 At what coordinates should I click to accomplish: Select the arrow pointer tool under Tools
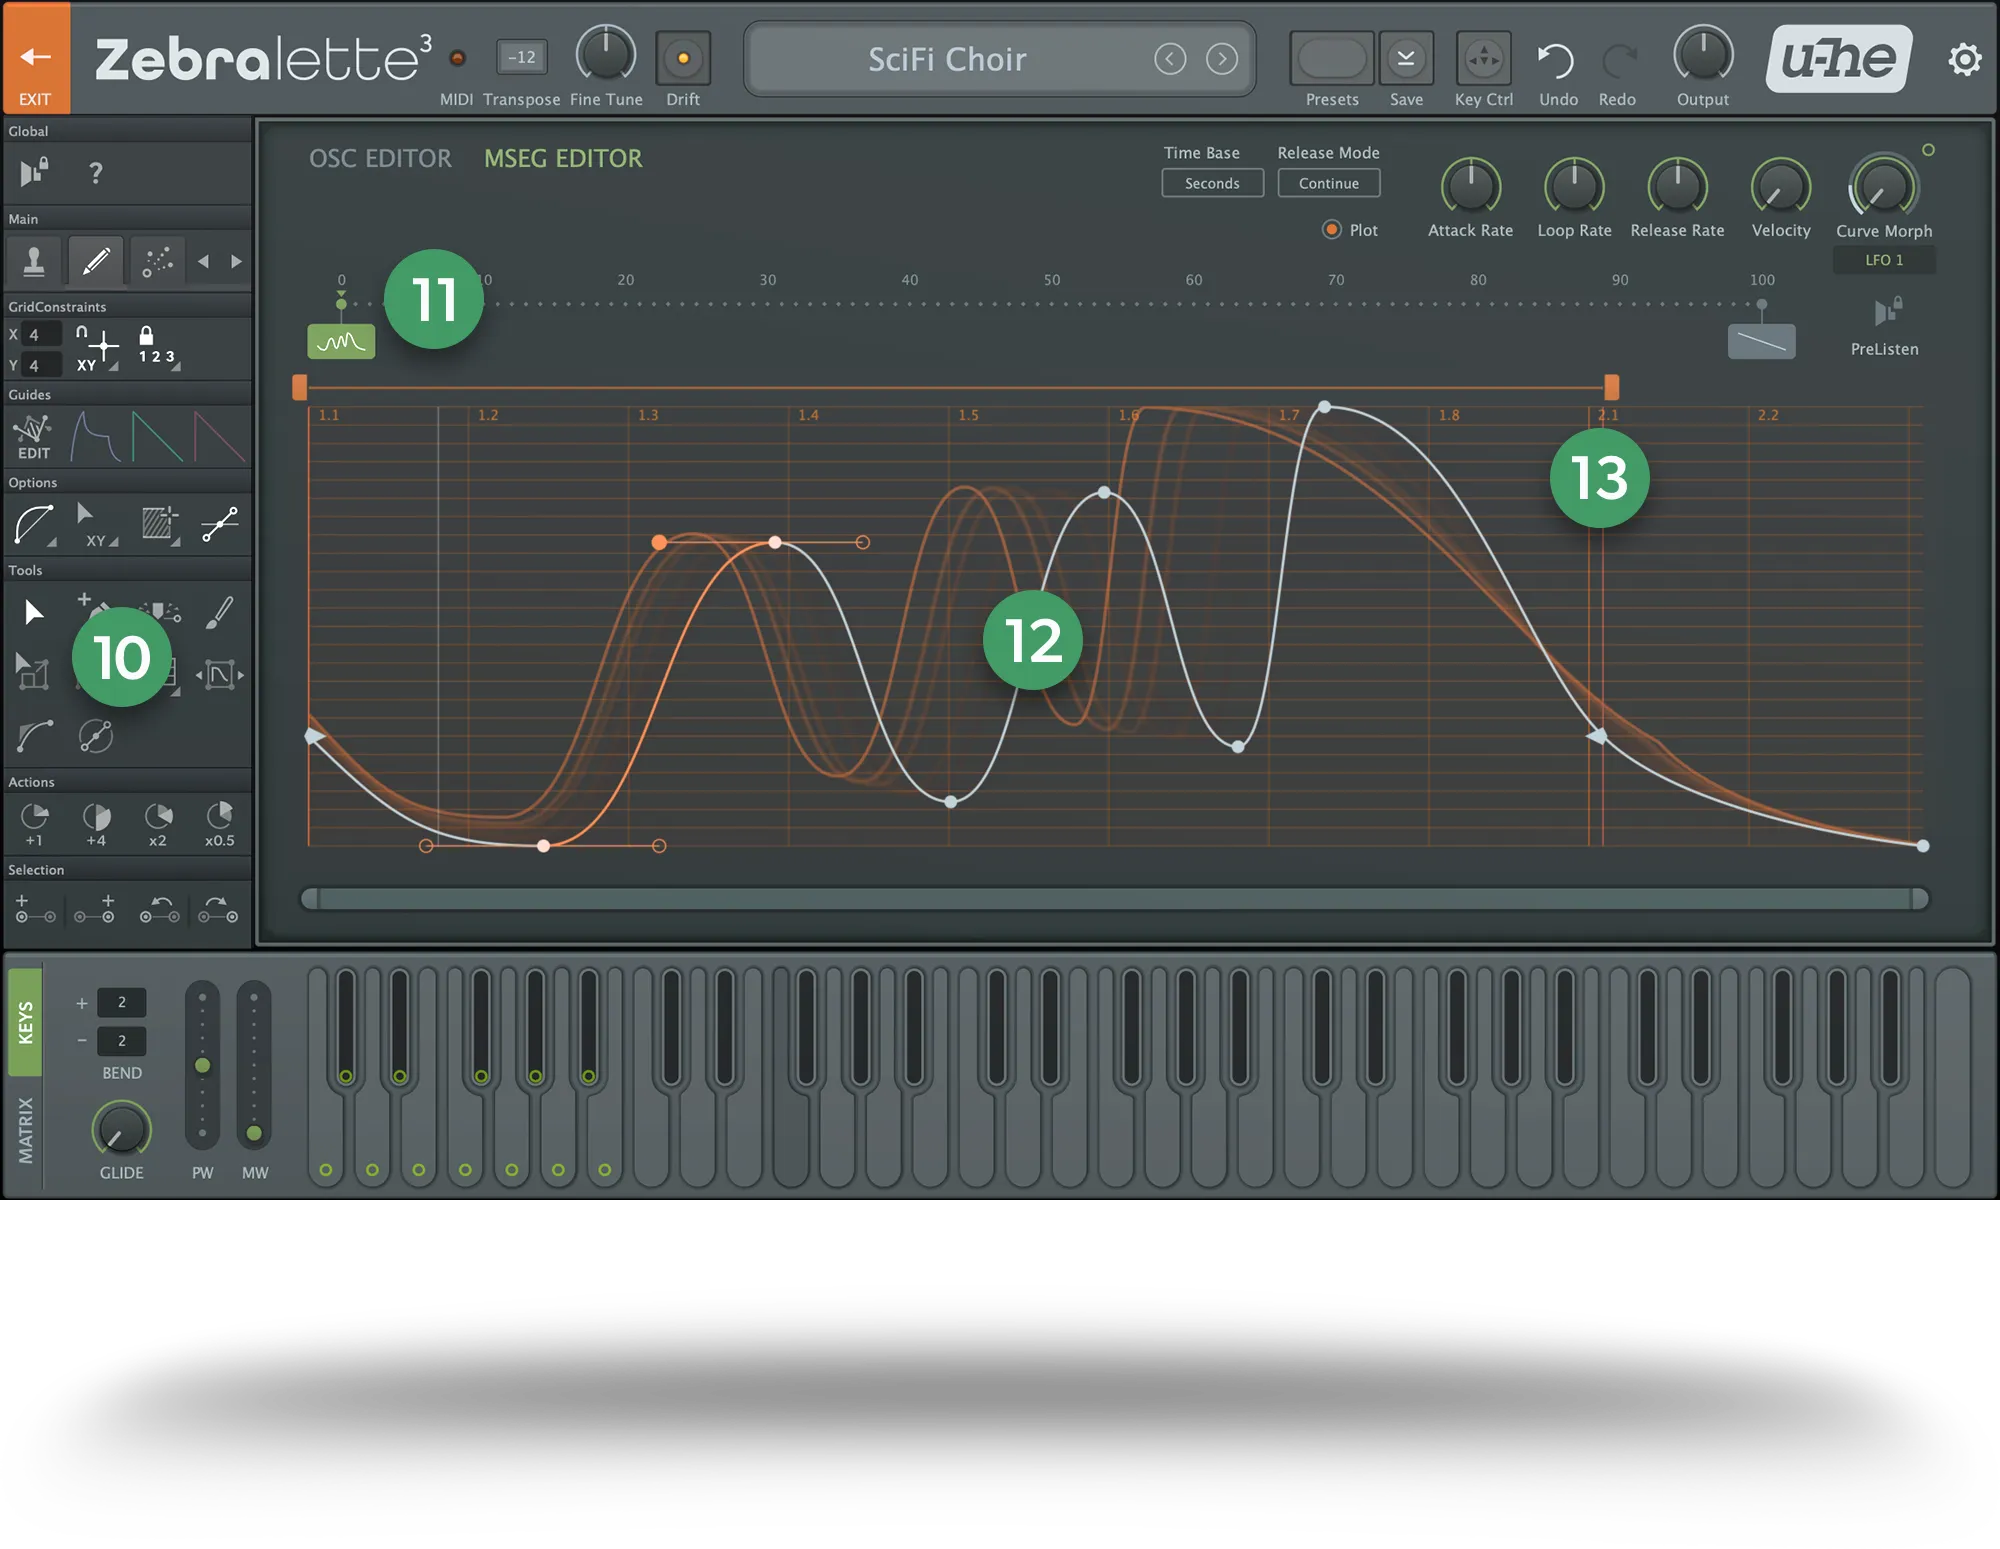pyautogui.click(x=33, y=612)
